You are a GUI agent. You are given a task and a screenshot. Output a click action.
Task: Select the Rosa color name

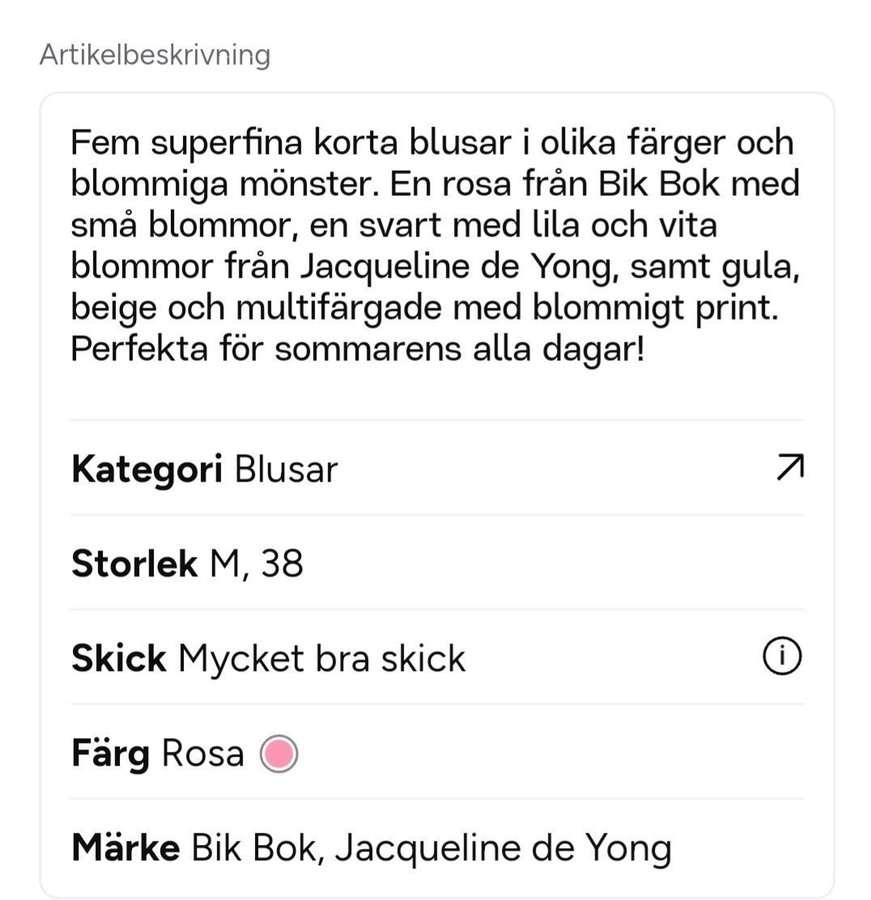coord(202,753)
